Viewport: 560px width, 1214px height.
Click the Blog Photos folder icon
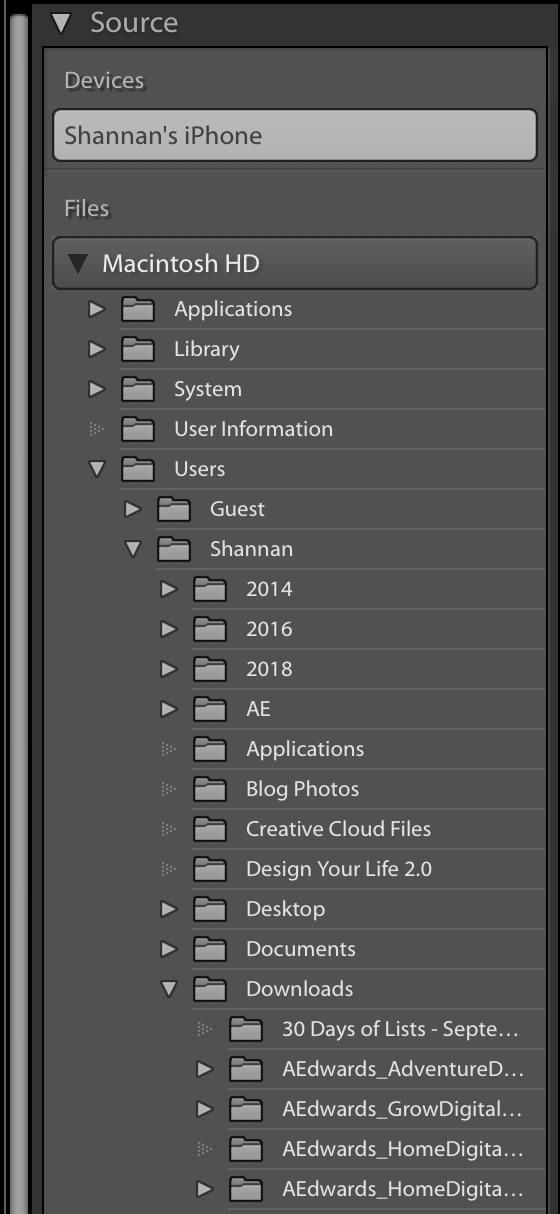pyautogui.click(x=210, y=789)
